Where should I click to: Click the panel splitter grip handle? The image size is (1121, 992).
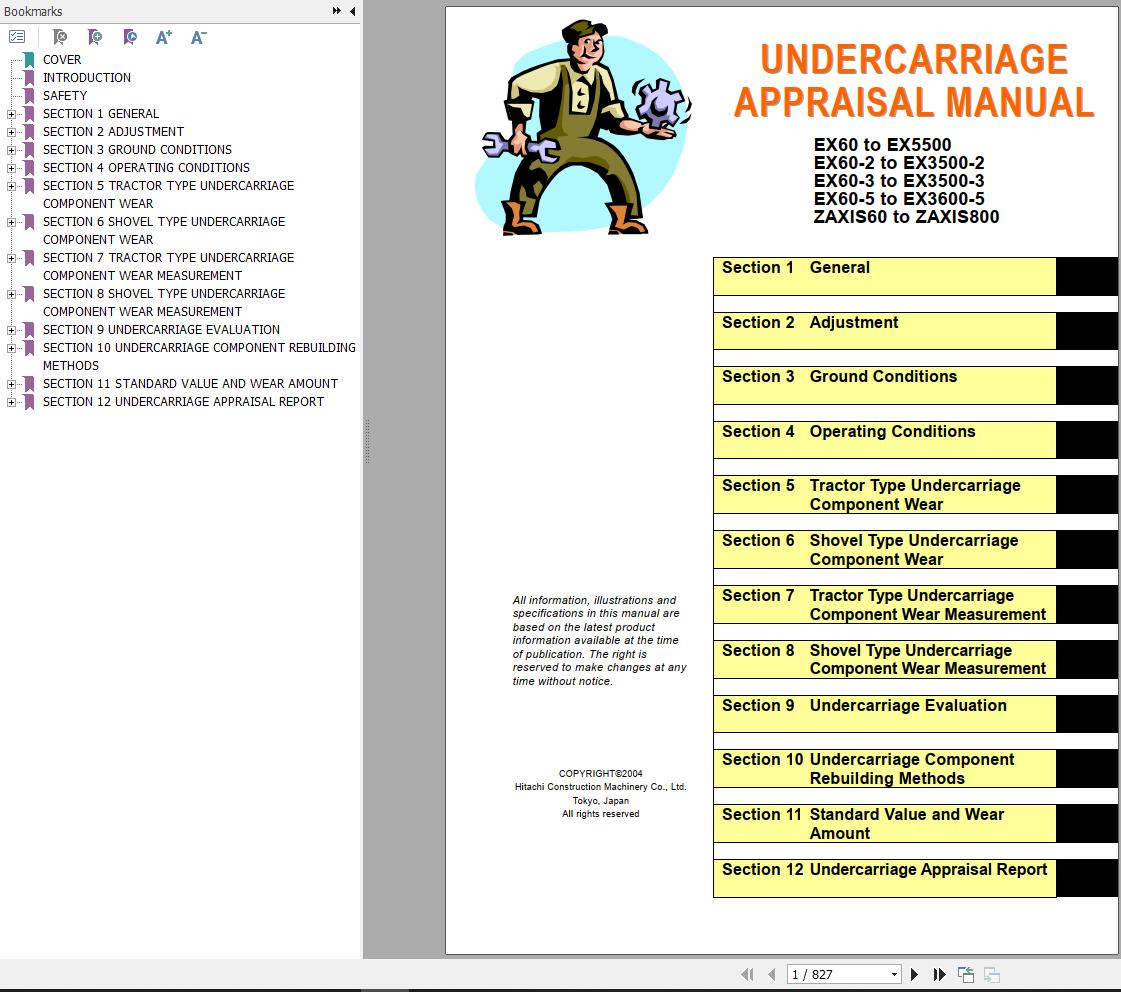(367, 441)
